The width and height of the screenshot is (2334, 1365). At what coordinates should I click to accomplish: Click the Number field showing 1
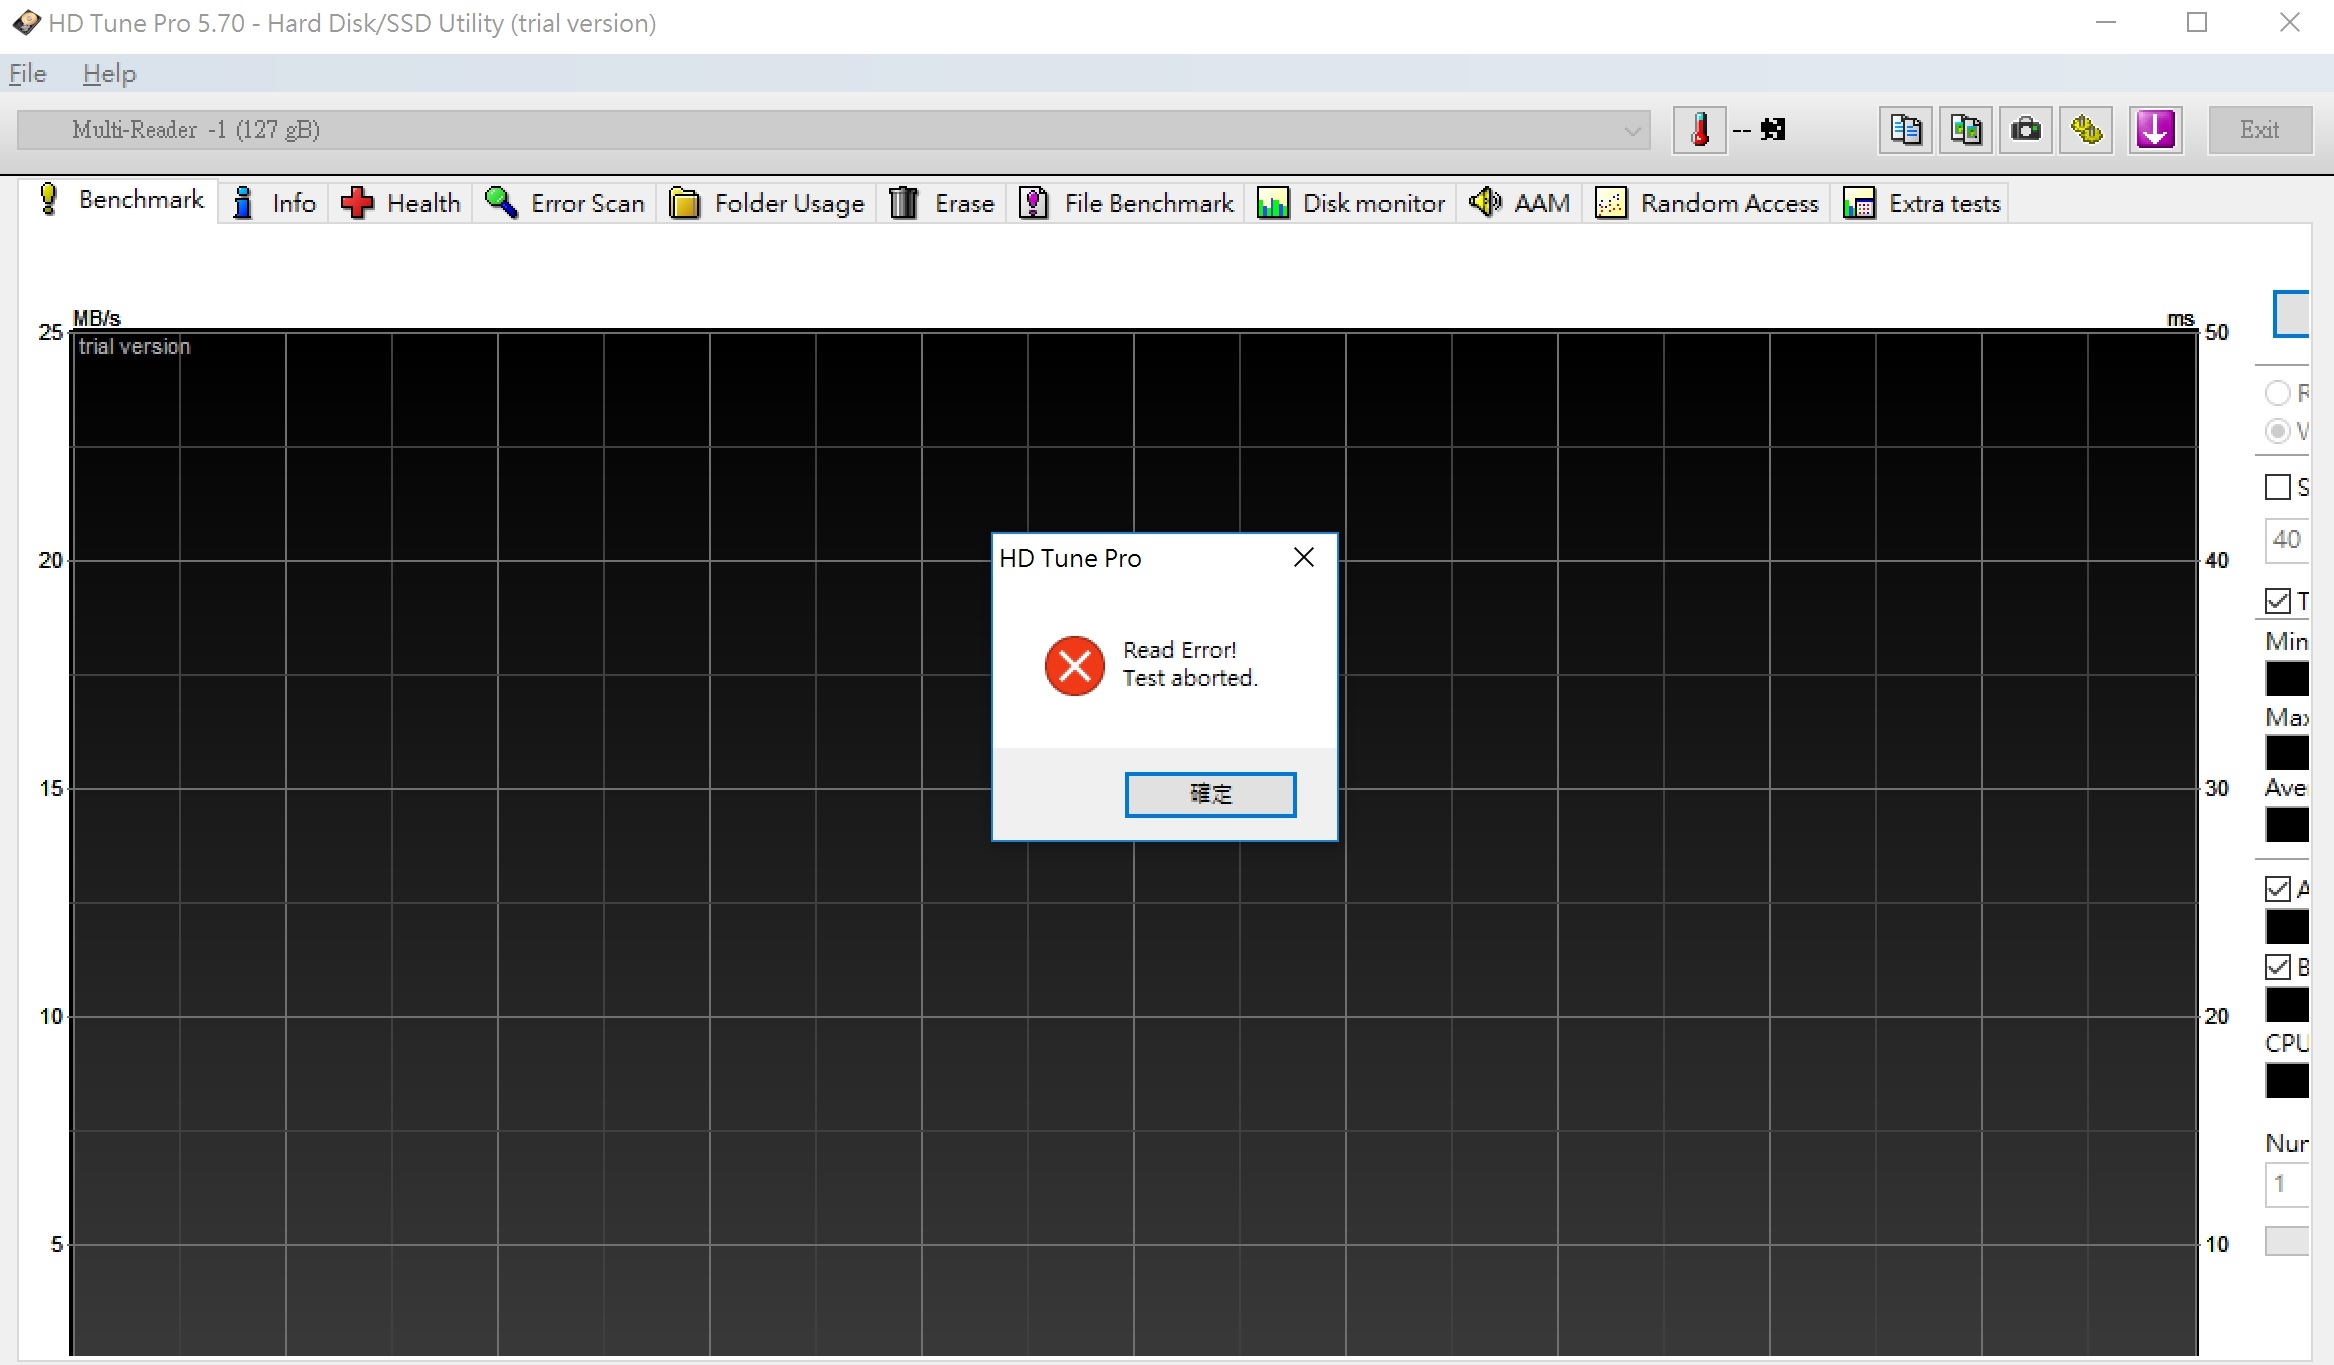coord(2287,1184)
